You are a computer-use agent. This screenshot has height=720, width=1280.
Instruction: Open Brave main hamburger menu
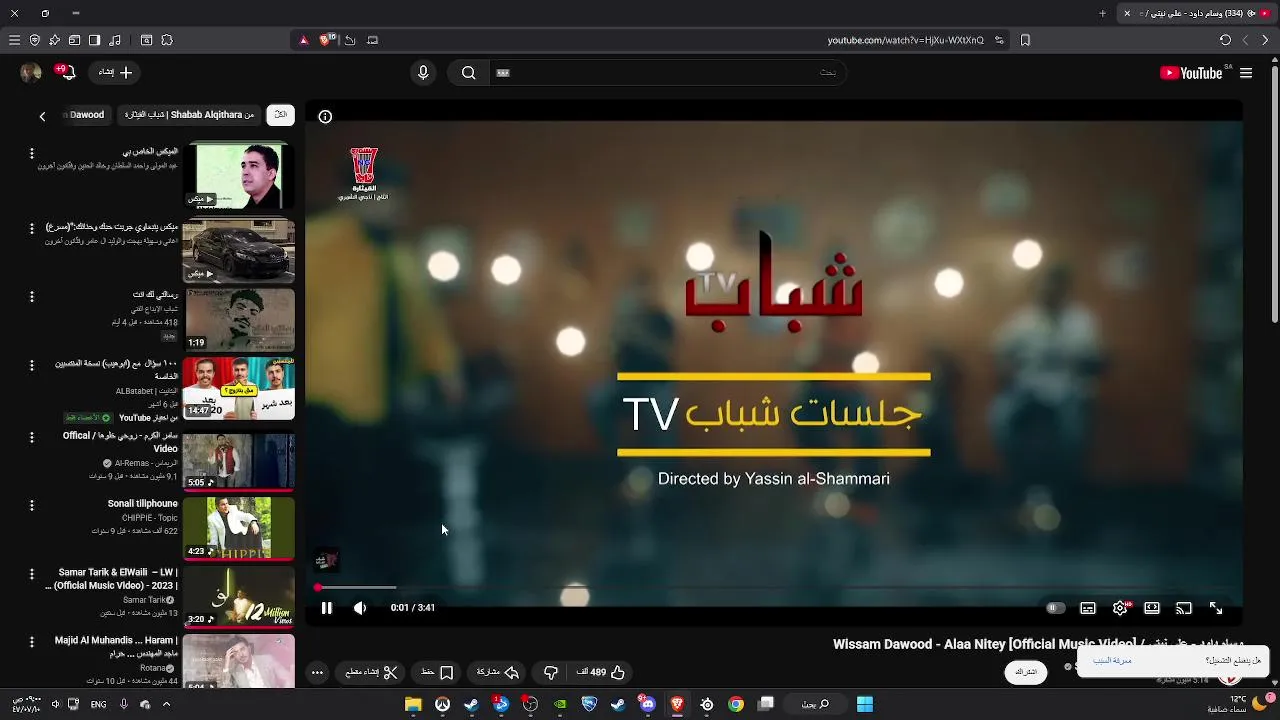[14, 40]
